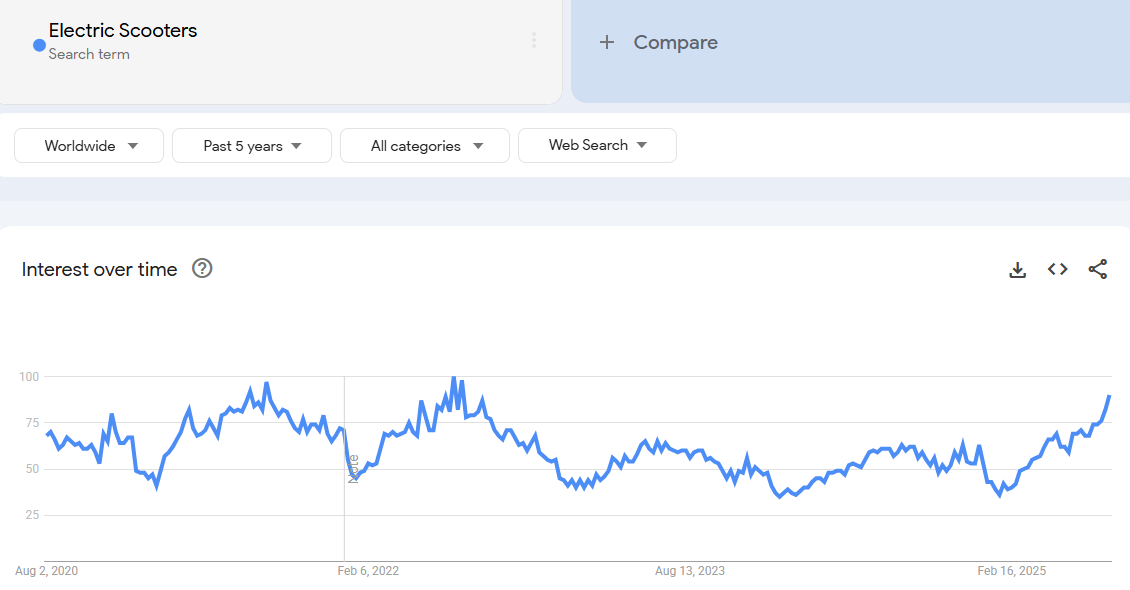The width and height of the screenshot is (1130, 590).
Task: Click the Compare label to add a term
Action: pyautogui.click(x=675, y=42)
